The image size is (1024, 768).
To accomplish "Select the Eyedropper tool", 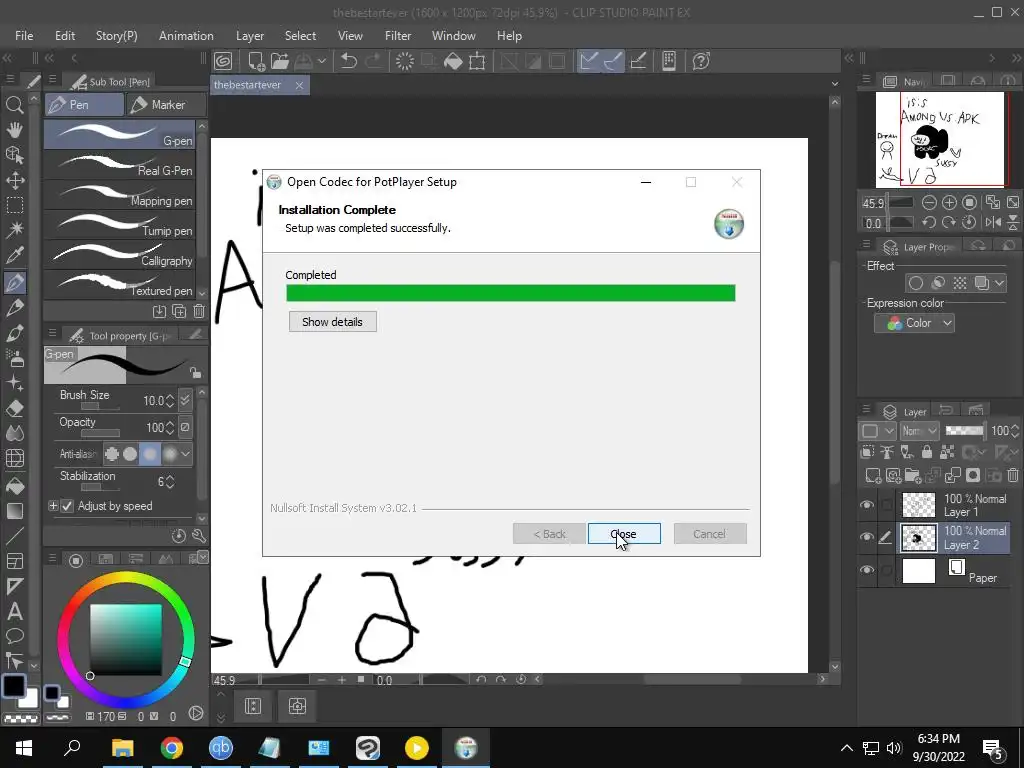I will point(14,255).
